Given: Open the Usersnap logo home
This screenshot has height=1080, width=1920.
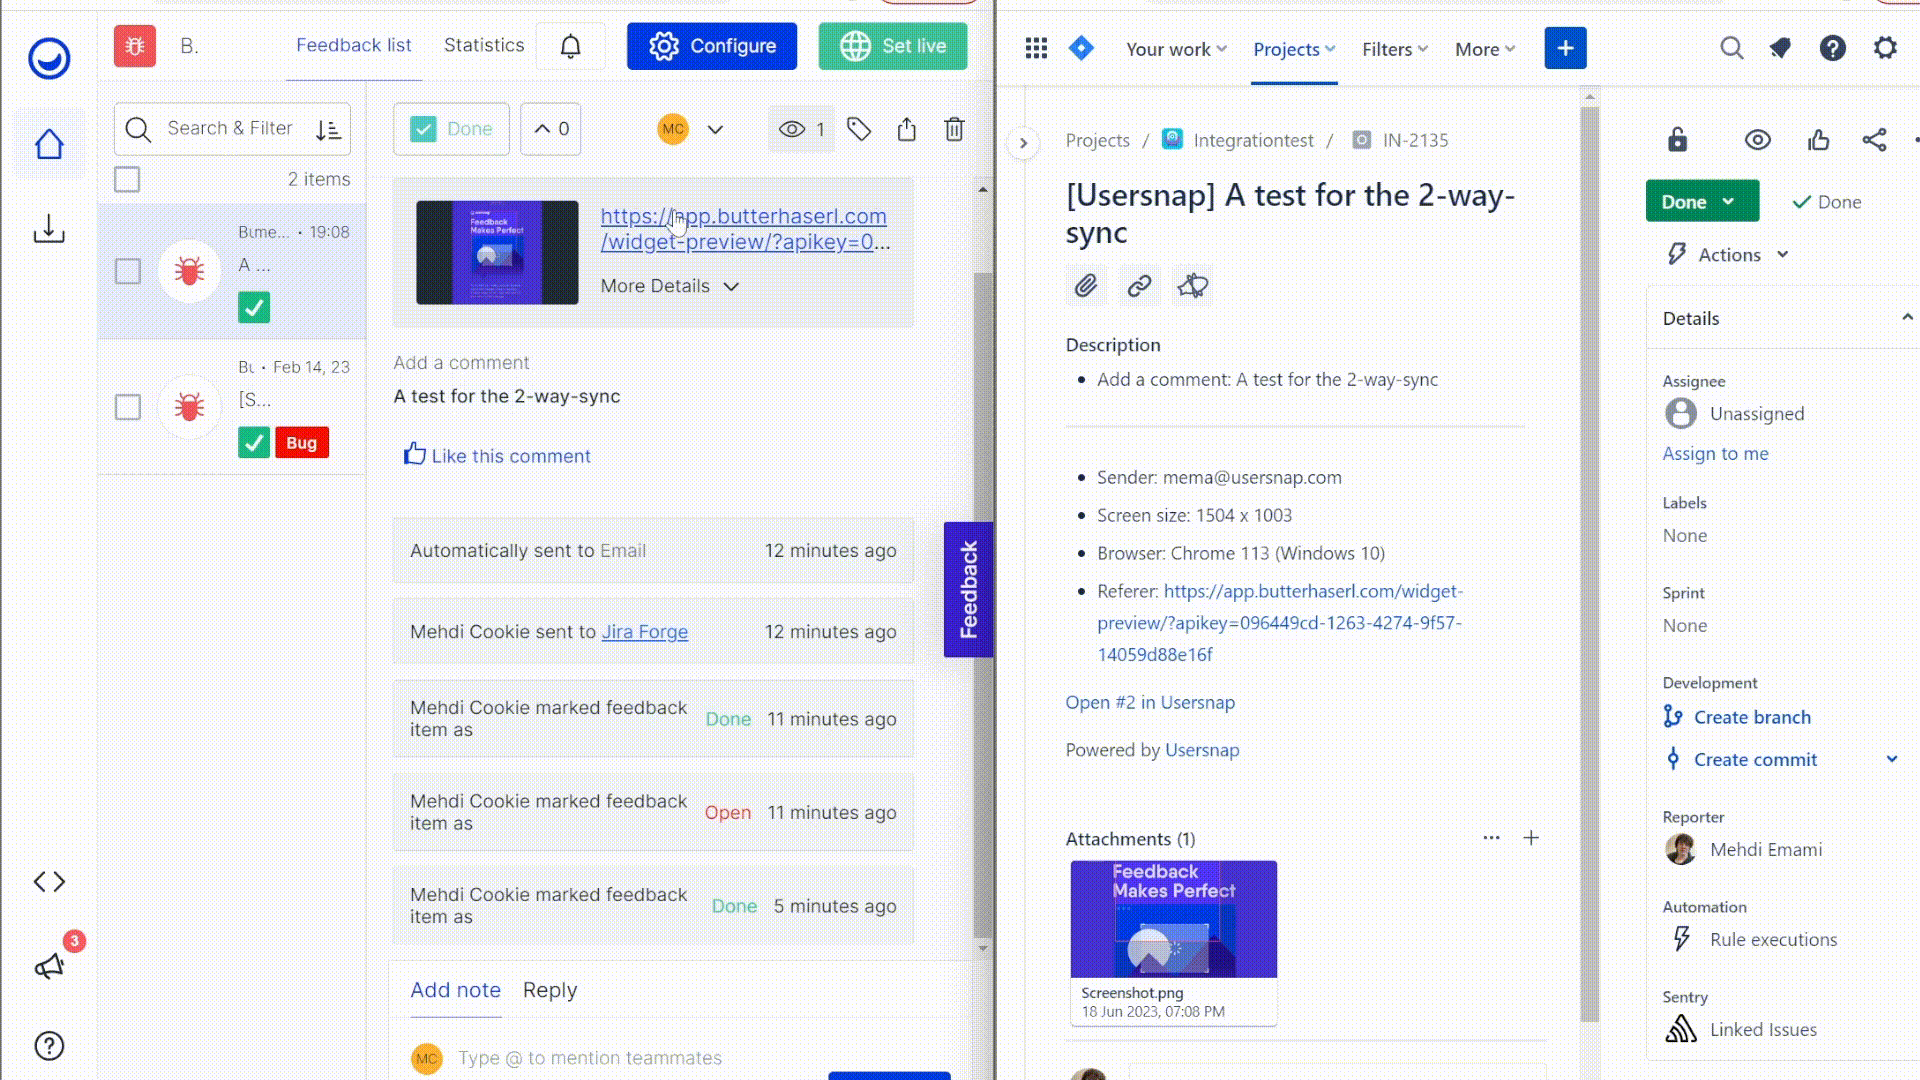Looking at the screenshot, I should coord(49,58).
